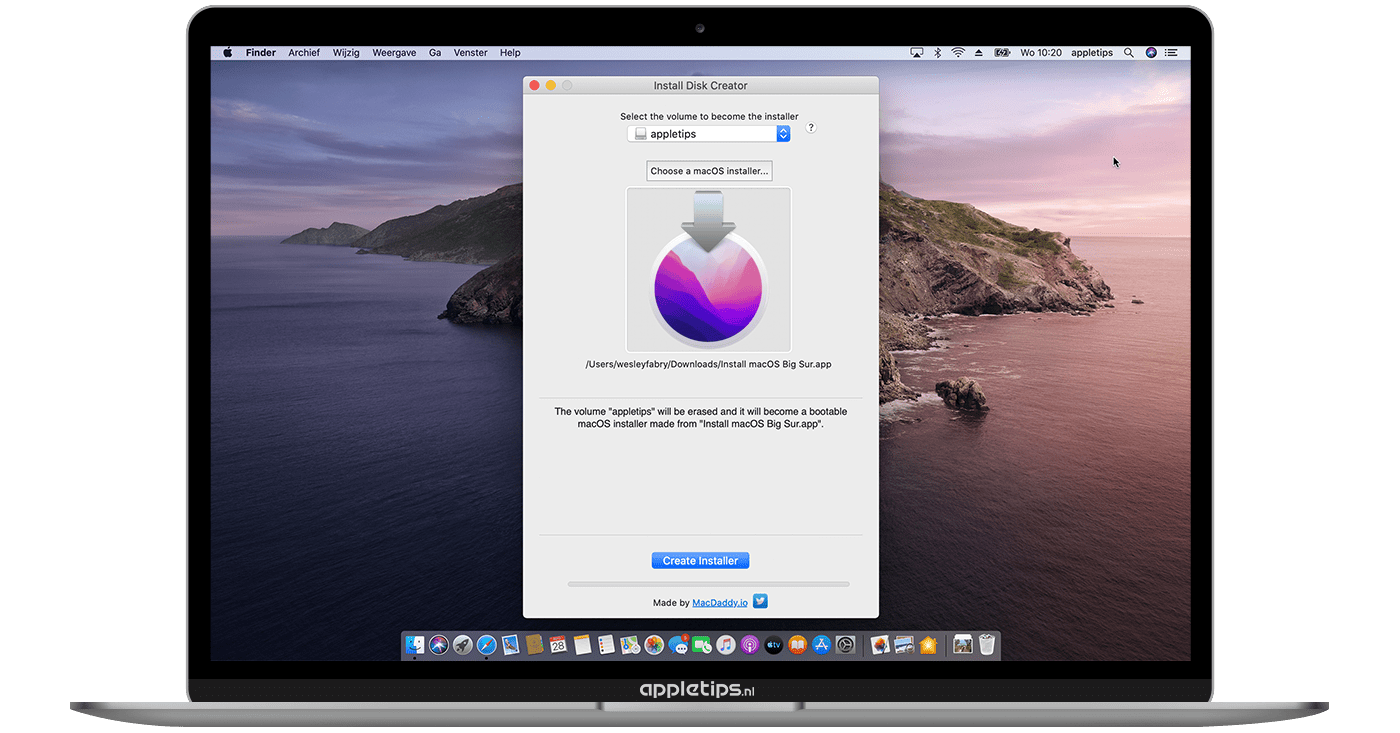Click the appletips user name in menu bar
The width and height of the screenshot is (1400, 733).
(x=1092, y=53)
